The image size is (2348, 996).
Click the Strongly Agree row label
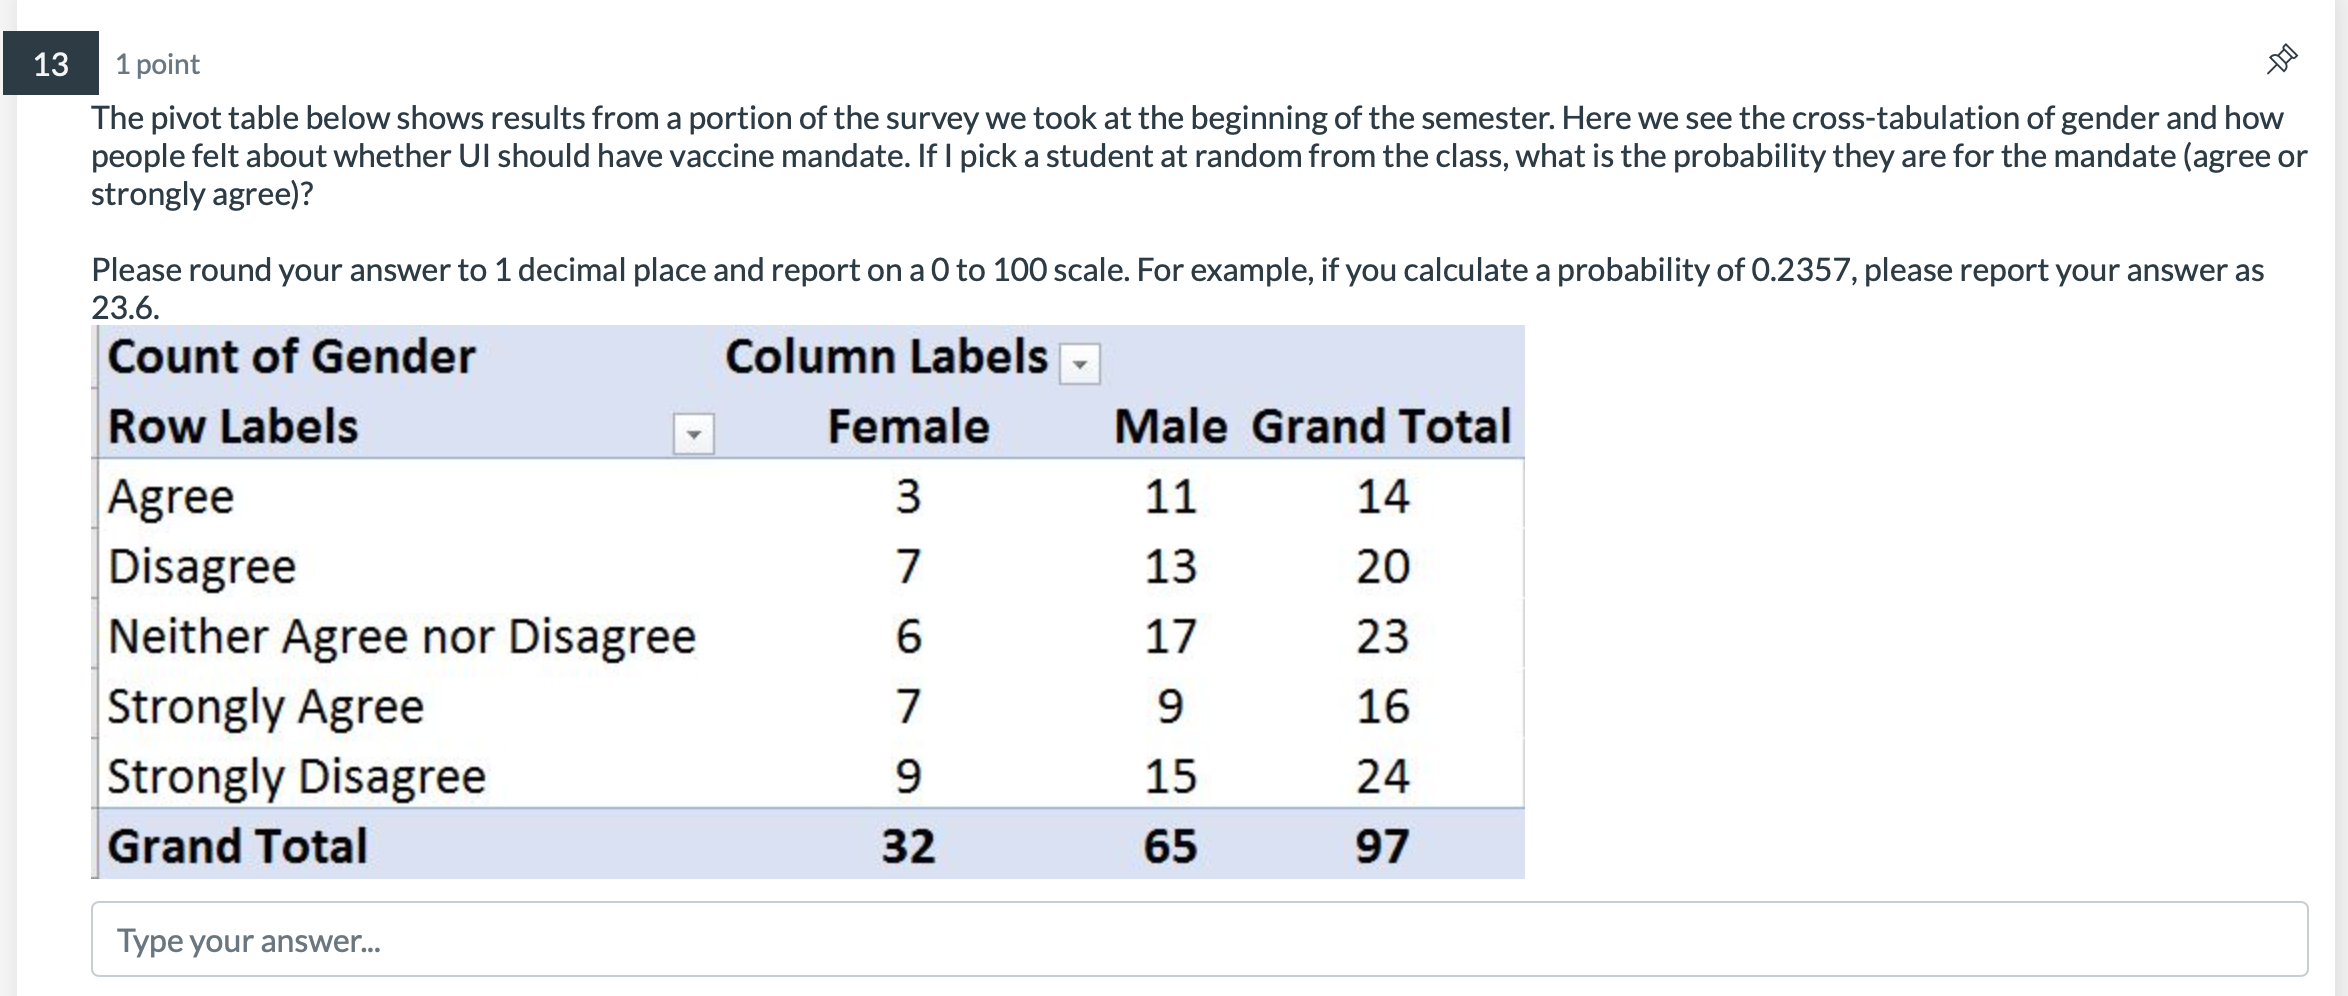[263, 707]
